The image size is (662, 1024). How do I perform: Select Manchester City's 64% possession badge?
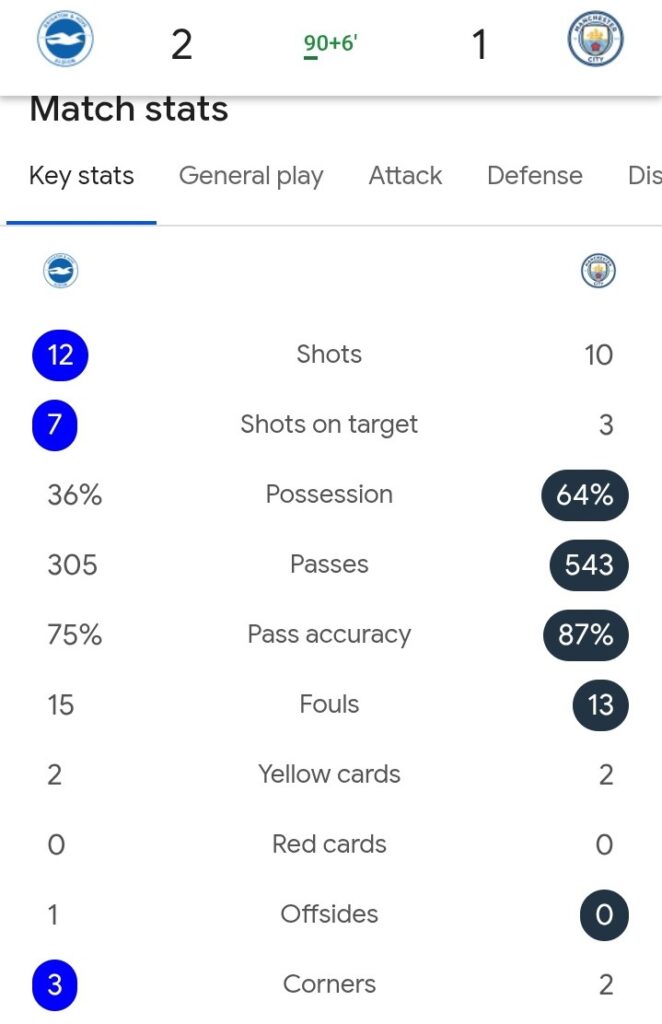coord(585,495)
